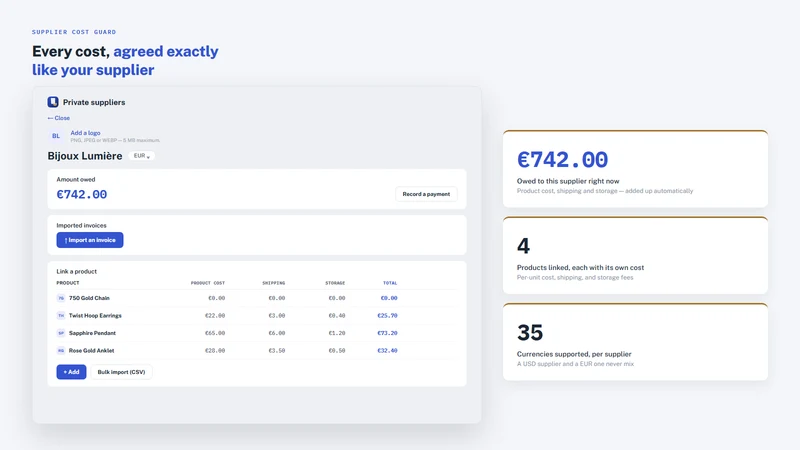Select the Sapphire Pendant product name
The image size is (800, 450).
tap(92, 333)
